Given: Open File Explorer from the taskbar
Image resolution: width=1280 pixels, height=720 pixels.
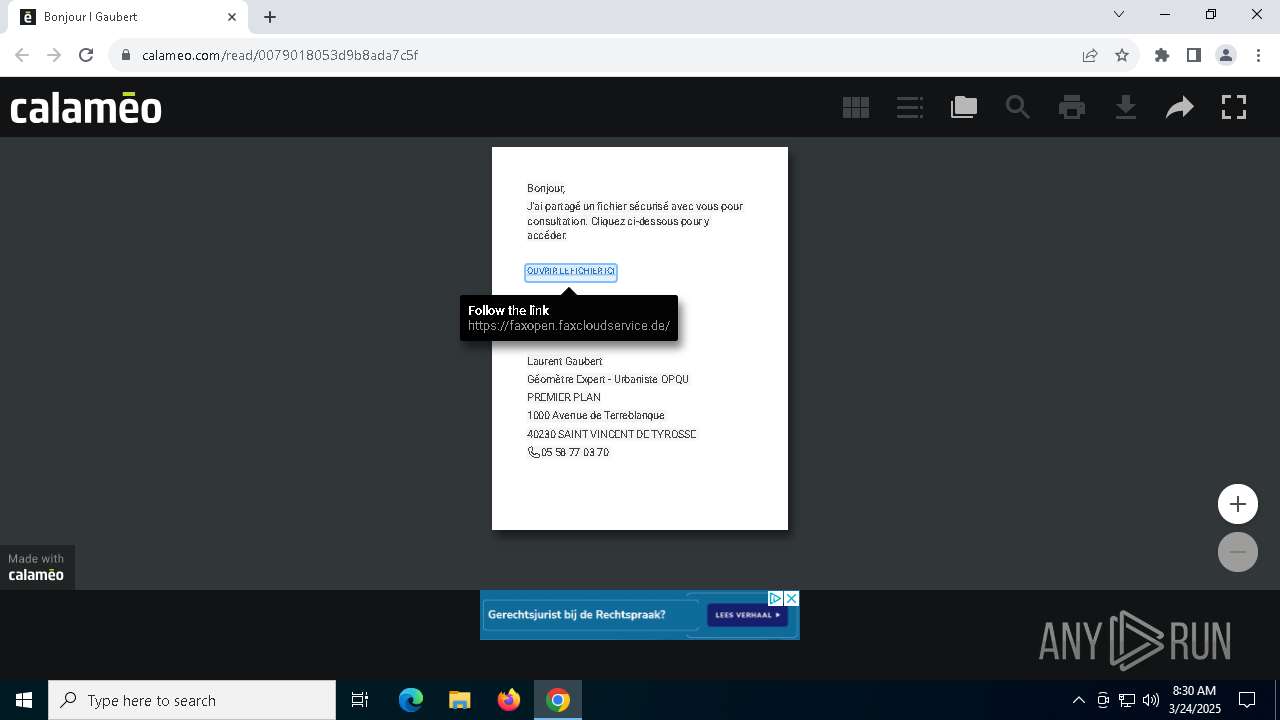Looking at the screenshot, I should [460, 700].
